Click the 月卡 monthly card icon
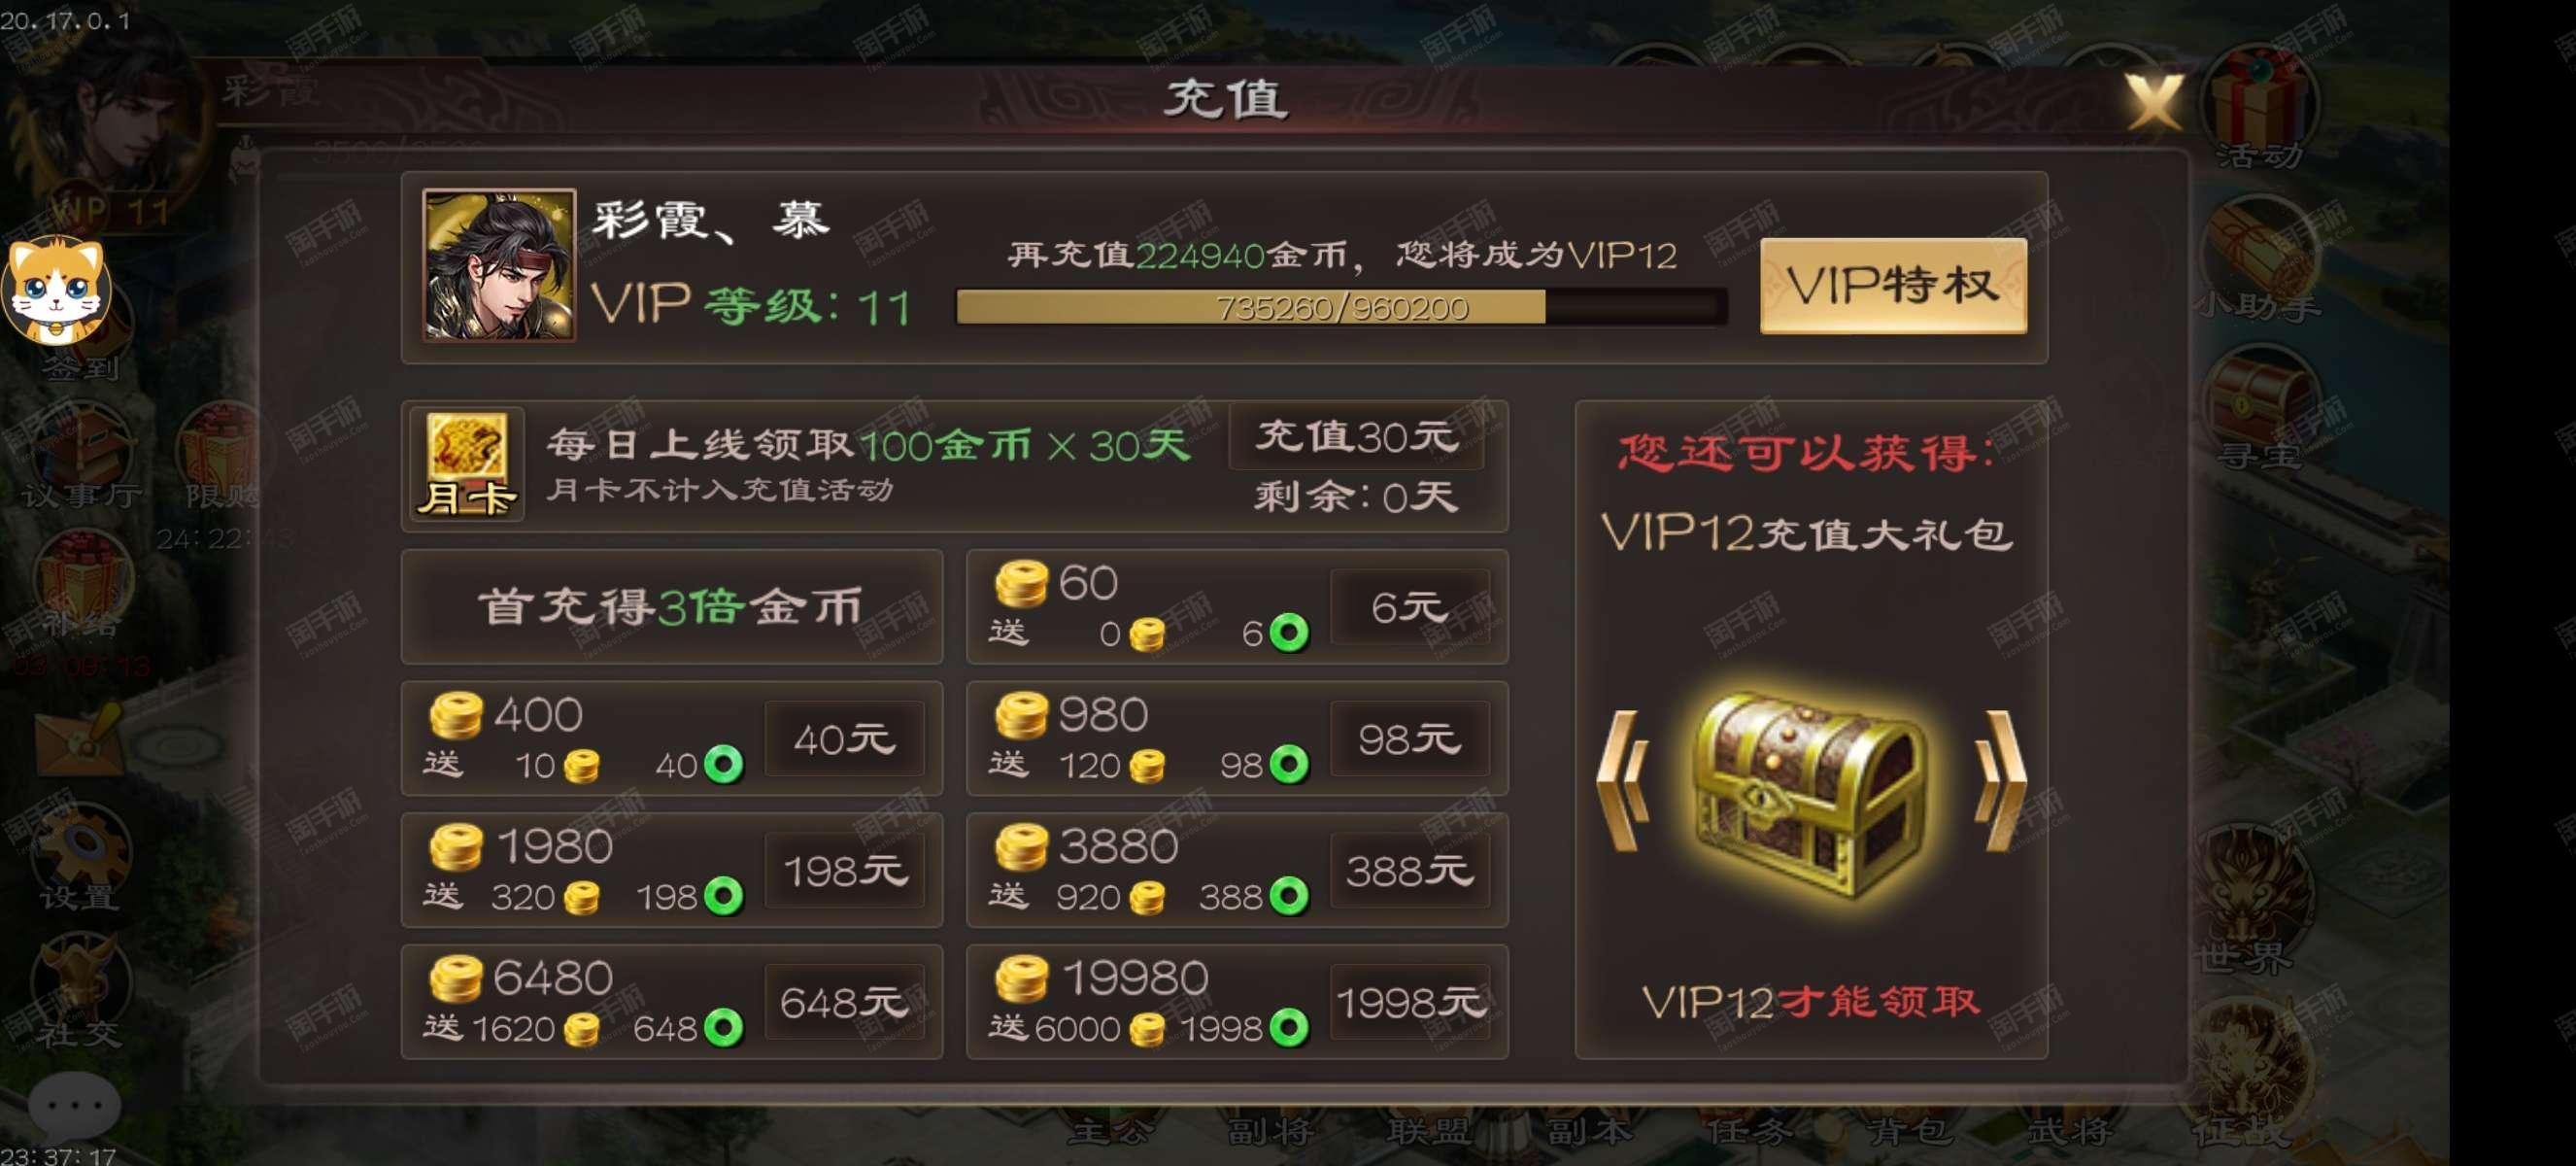 pyautogui.click(x=467, y=465)
